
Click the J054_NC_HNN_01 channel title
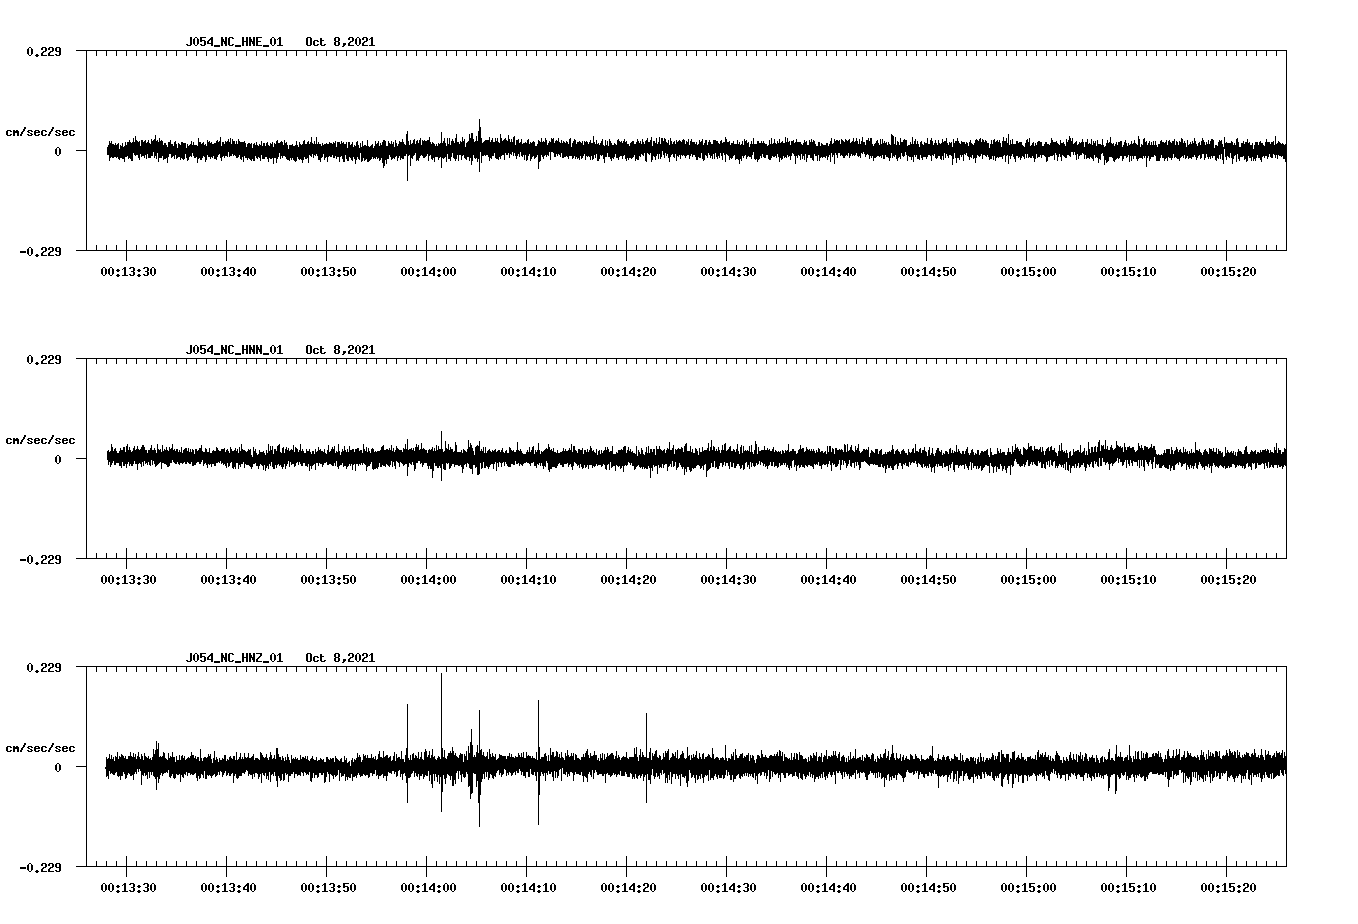(x=234, y=350)
